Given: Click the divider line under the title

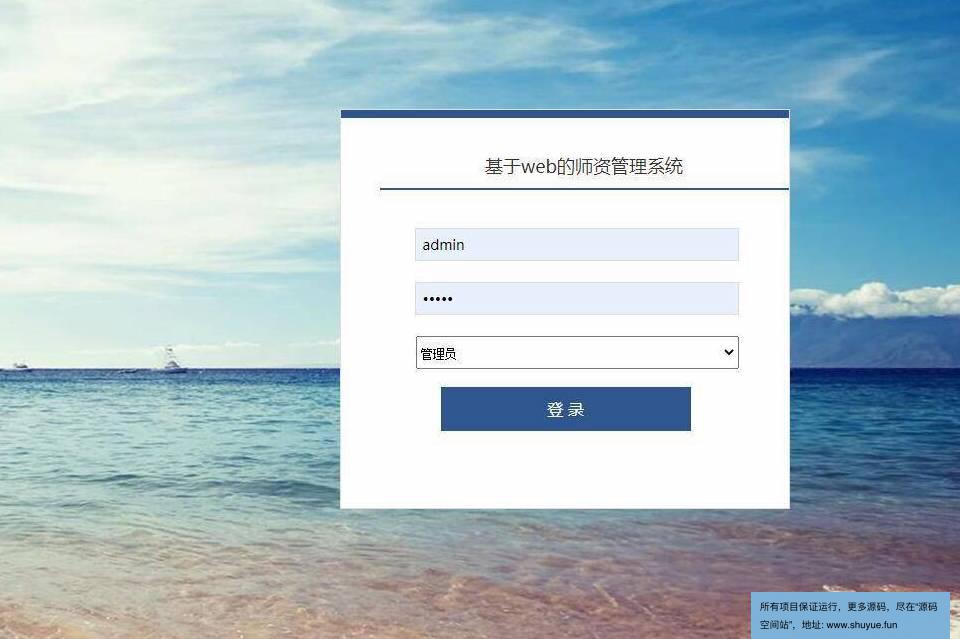Looking at the screenshot, I should [584, 189].
